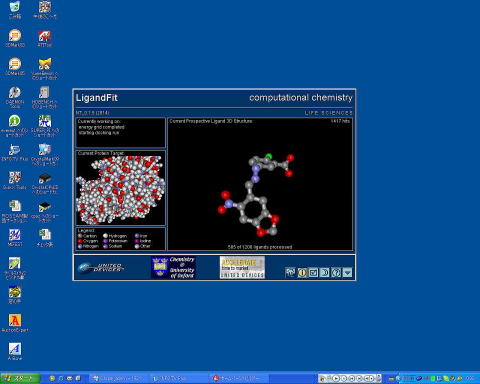Viewport: 480px width, 384px height.
Task: Switch to the taskbar window with red icon
Action: point(239,378)
